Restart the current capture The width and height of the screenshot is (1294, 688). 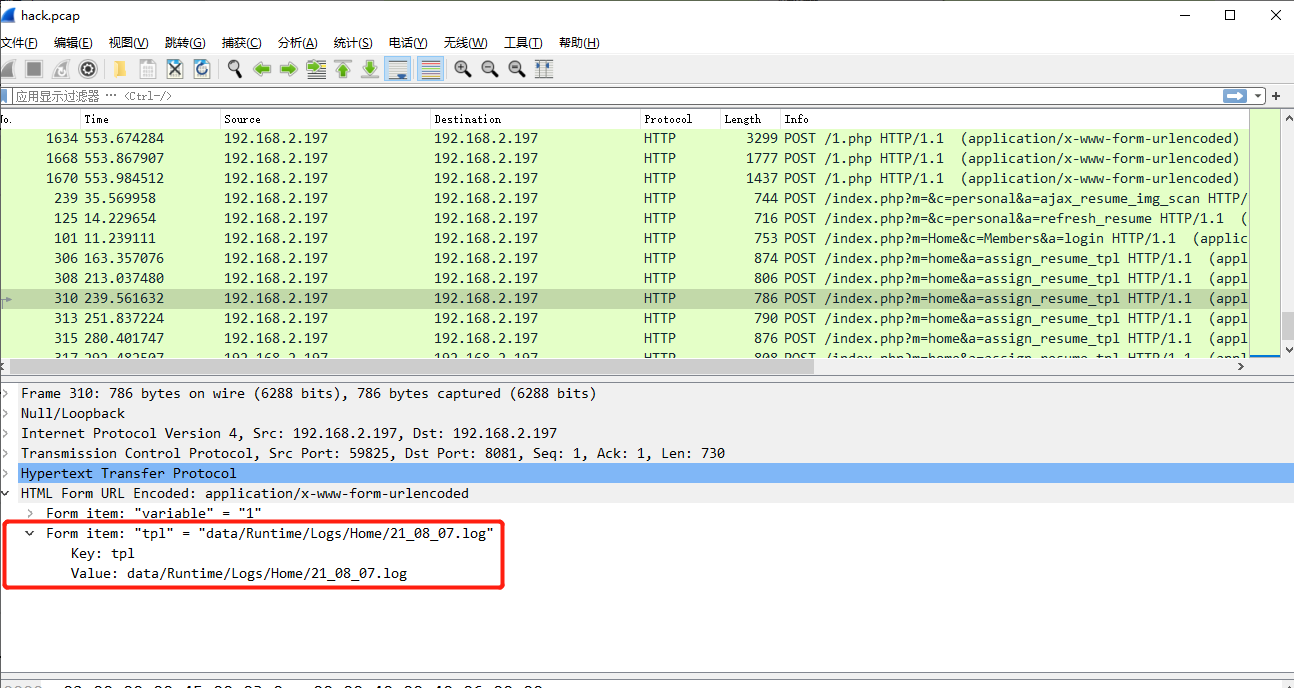[x=61, y=69]
